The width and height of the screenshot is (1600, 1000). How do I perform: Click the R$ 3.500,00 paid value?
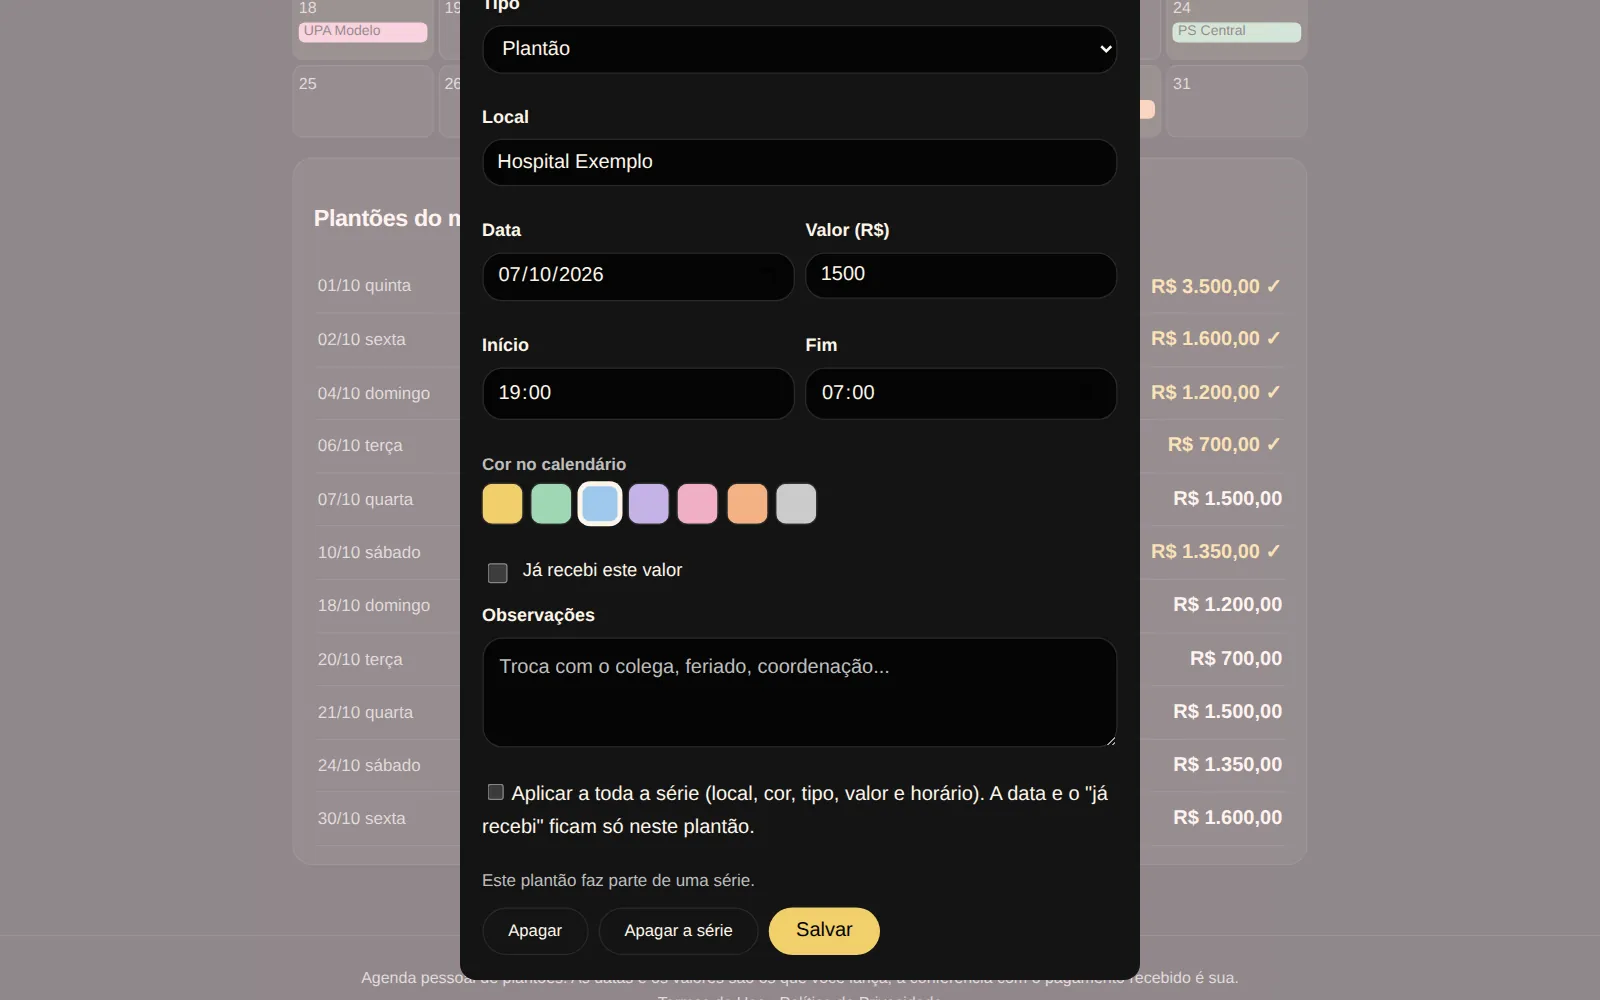pyautogui.click(x=1215, y=286)
